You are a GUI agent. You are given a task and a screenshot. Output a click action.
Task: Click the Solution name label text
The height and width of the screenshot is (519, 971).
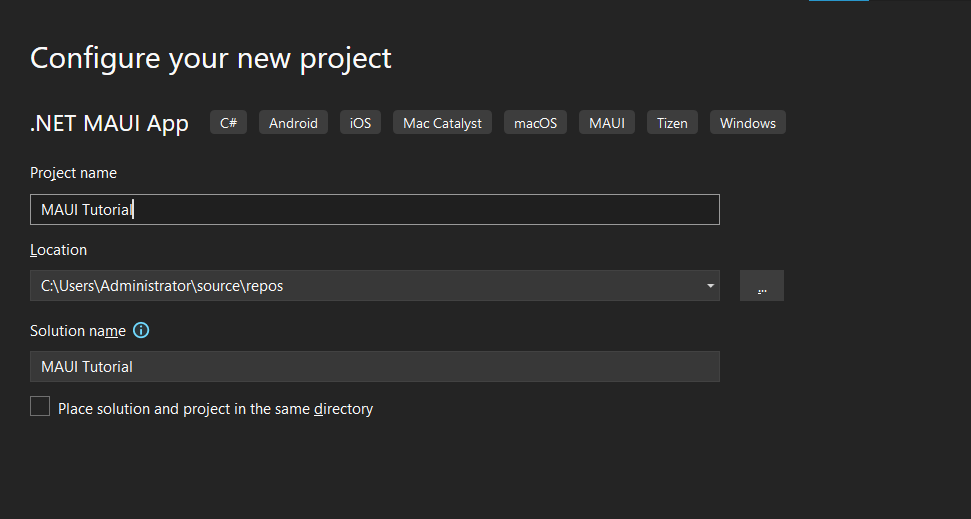(x=78, y=331)
